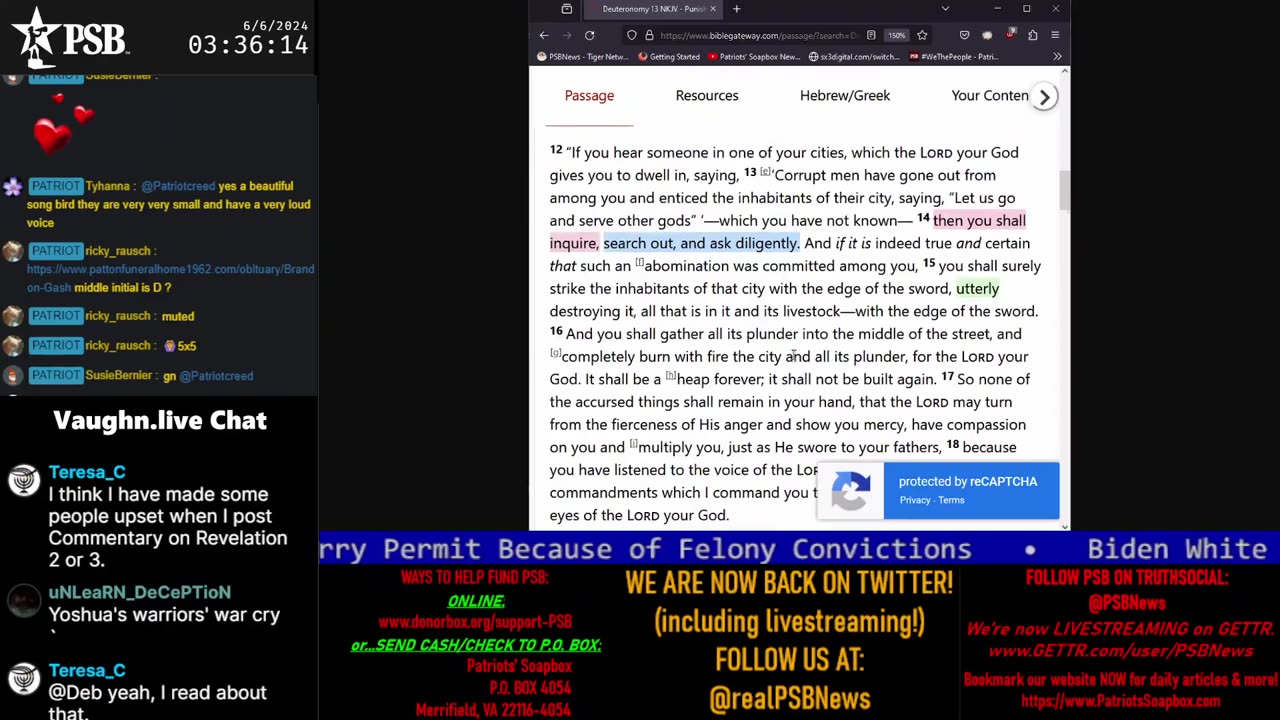This screenshot has height=720, width=1280.
Task: Click Tyhanna's flower avatar in chat
Action: pos(12,186)
